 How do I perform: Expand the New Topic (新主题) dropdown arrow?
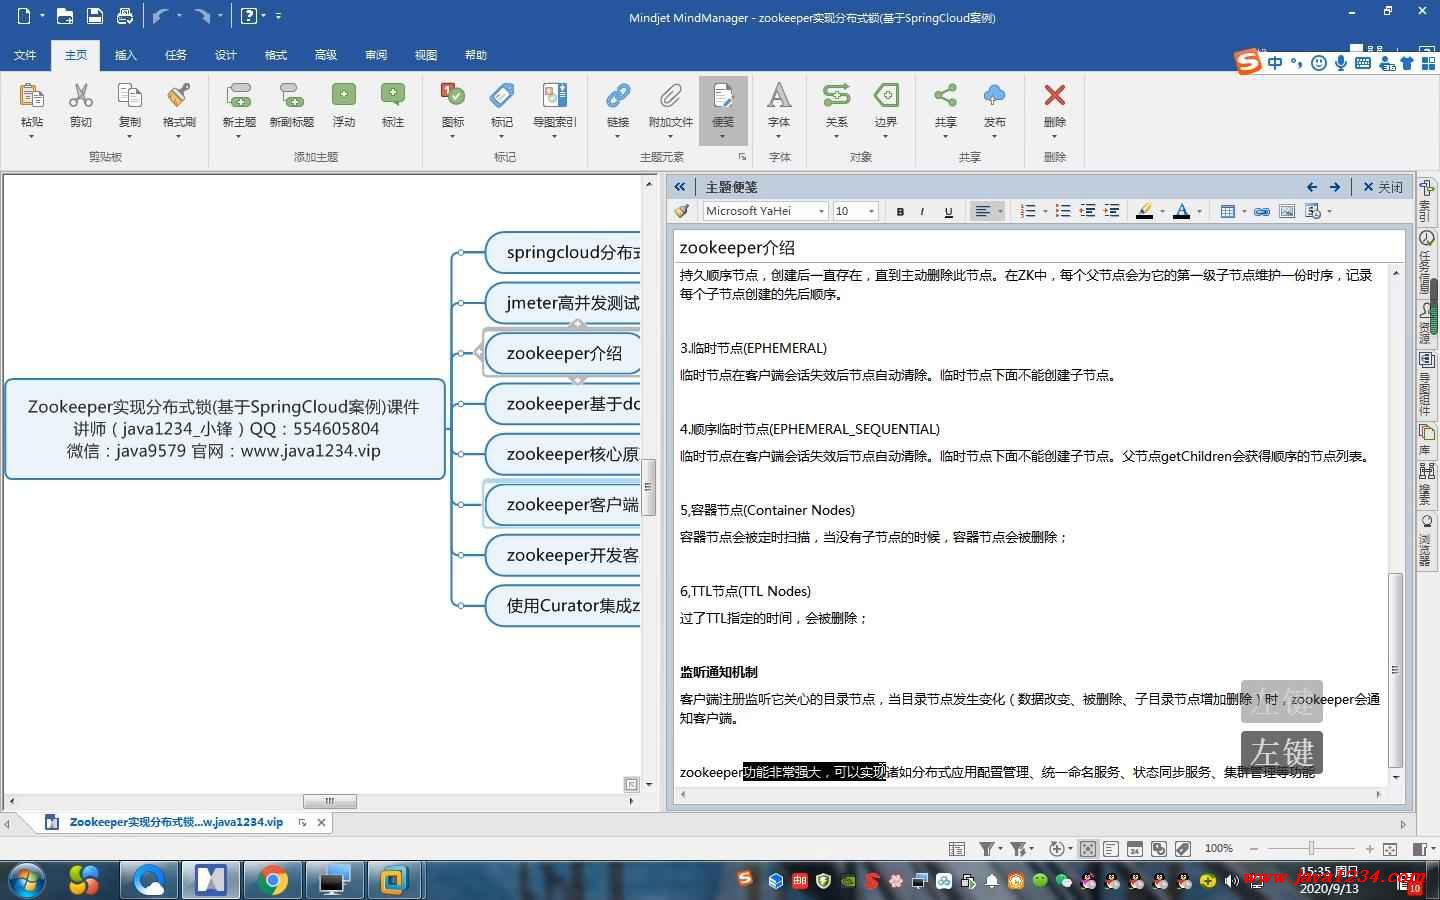coord(238,137)
